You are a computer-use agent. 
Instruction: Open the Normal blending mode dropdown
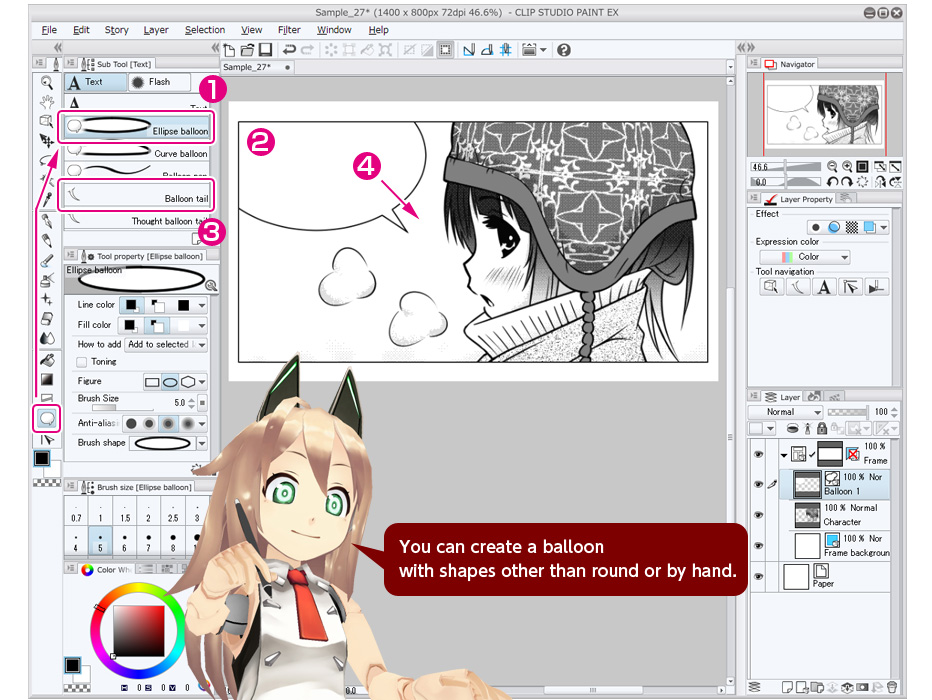(786, 412)
